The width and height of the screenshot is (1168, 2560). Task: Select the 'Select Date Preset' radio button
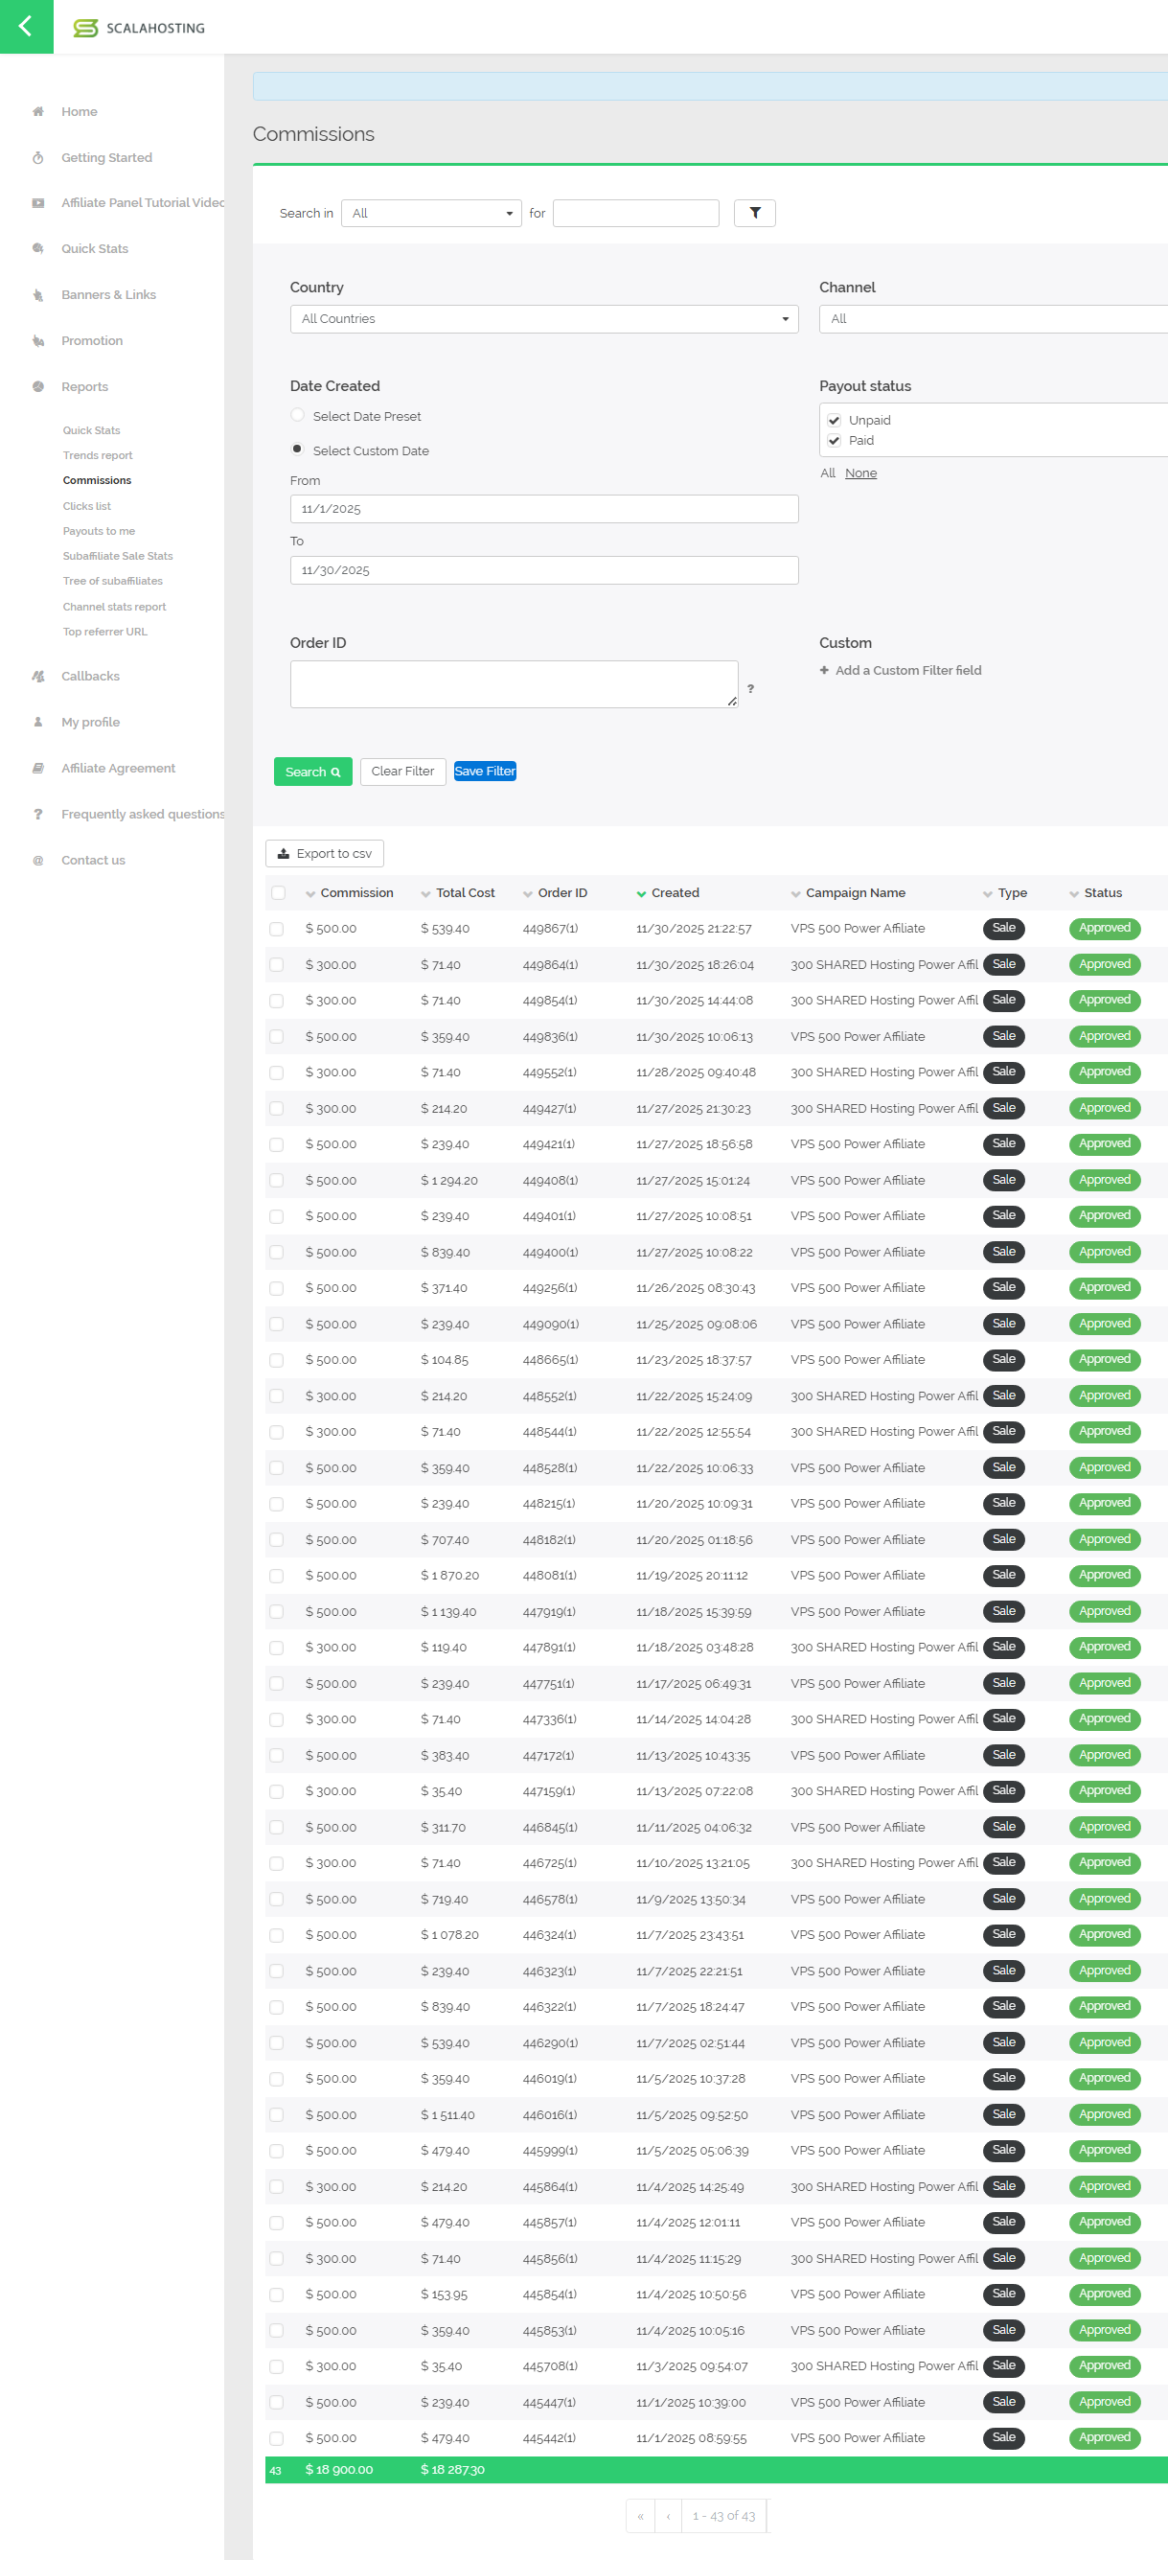(x=297, y=415)
